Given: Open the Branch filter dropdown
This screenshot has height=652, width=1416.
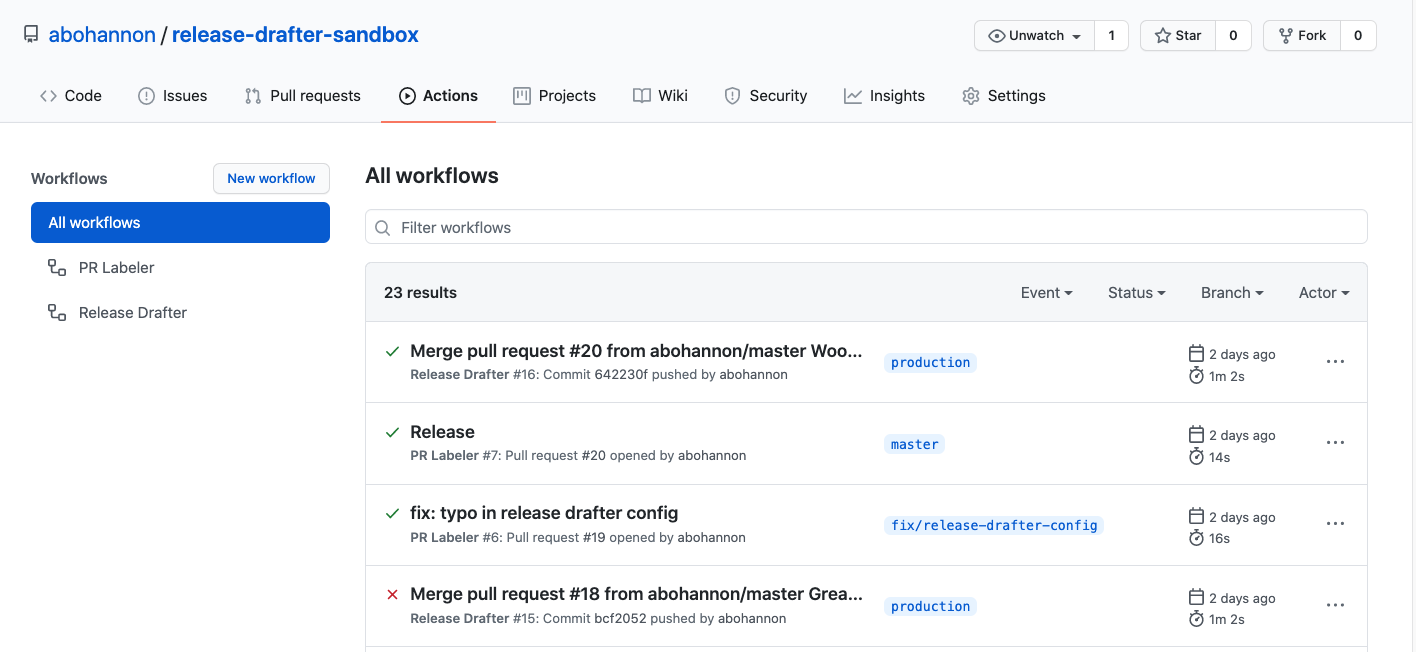Looking at the screenshot, I should (1232, 293).
